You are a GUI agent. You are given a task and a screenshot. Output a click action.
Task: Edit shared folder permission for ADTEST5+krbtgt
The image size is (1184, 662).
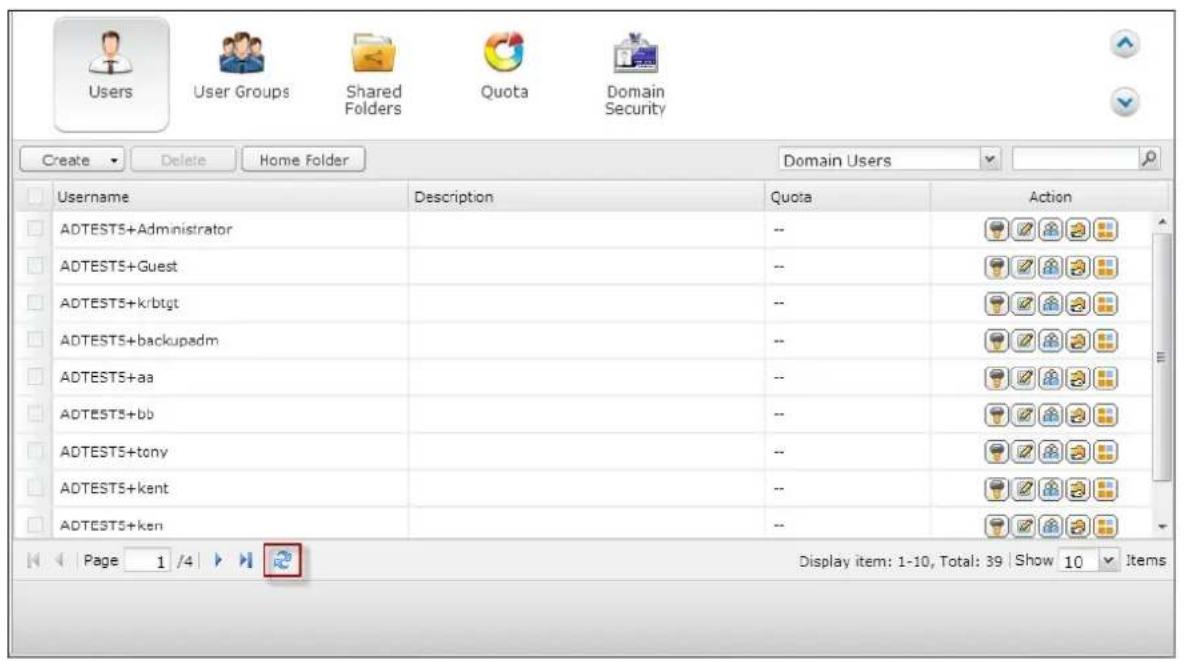coord(1078,303)
